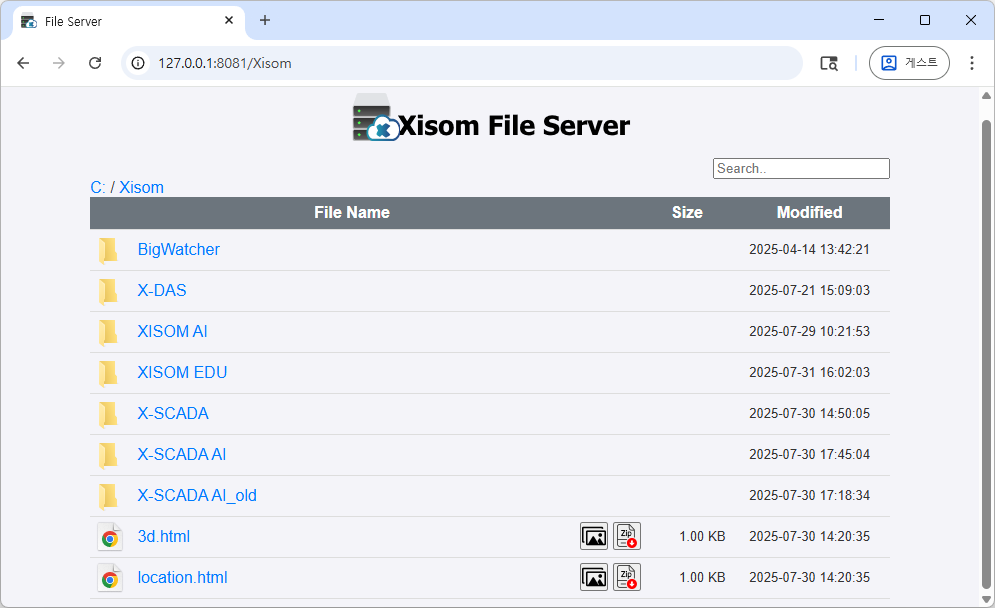The height and width of the screenshot is (608, 995).
Task: Minimize the browser window
Action: coord(879,20)
